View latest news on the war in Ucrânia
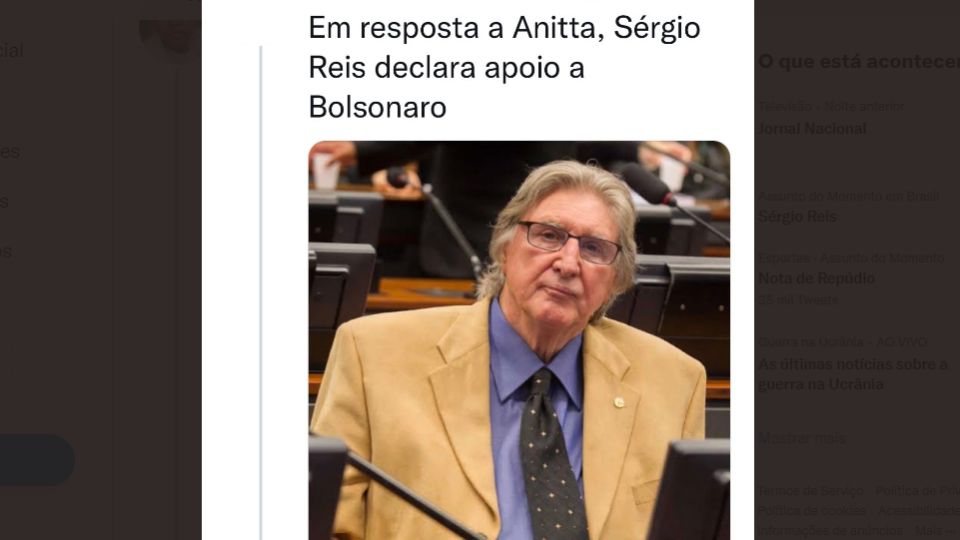This screenshot has height=540, width=960. coord(853,374)
